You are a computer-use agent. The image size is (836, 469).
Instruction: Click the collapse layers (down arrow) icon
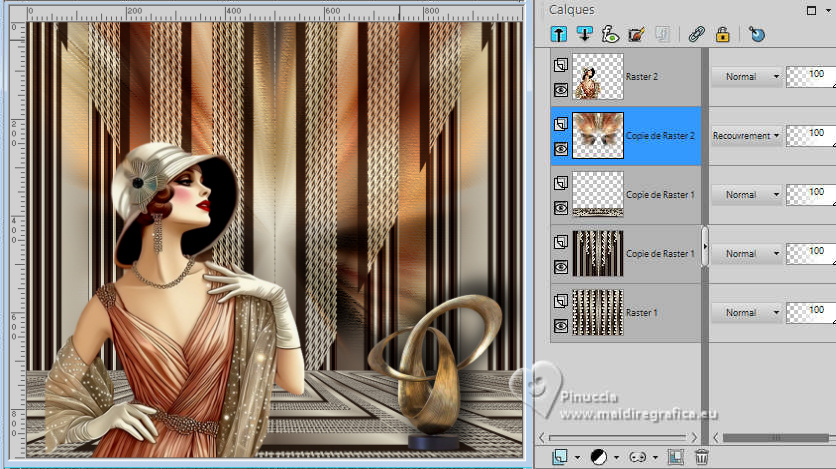point(584,35)
